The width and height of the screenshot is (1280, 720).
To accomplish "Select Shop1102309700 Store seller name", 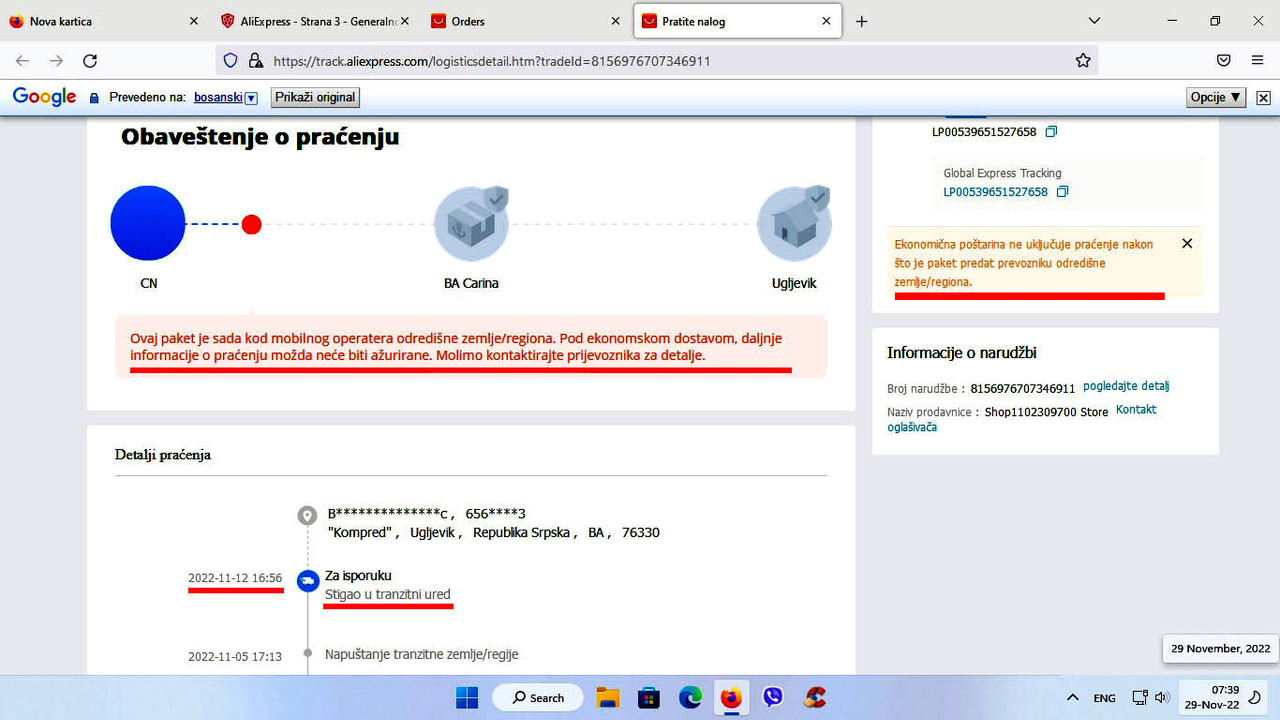I will click(x=1046, y=412).
